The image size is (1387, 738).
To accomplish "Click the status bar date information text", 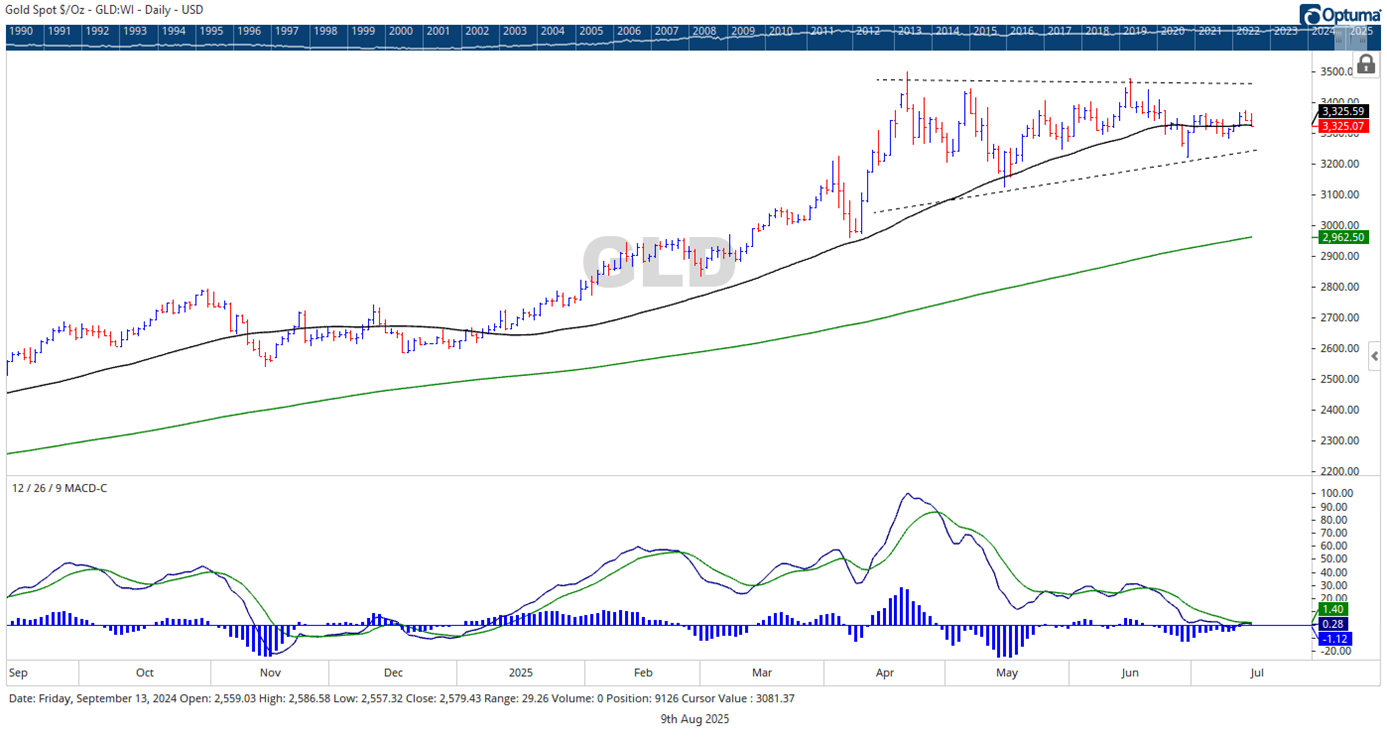I will pyautogui.click(x=400, y=699).
